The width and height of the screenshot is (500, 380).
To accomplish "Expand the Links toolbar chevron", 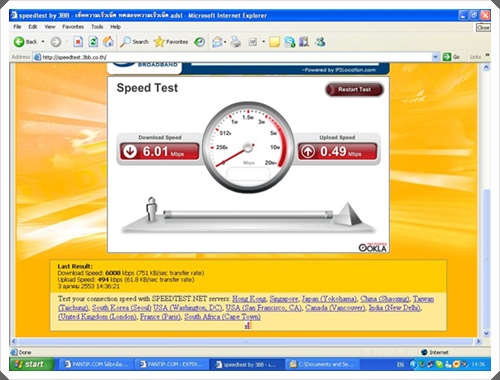I will [487, 55].
